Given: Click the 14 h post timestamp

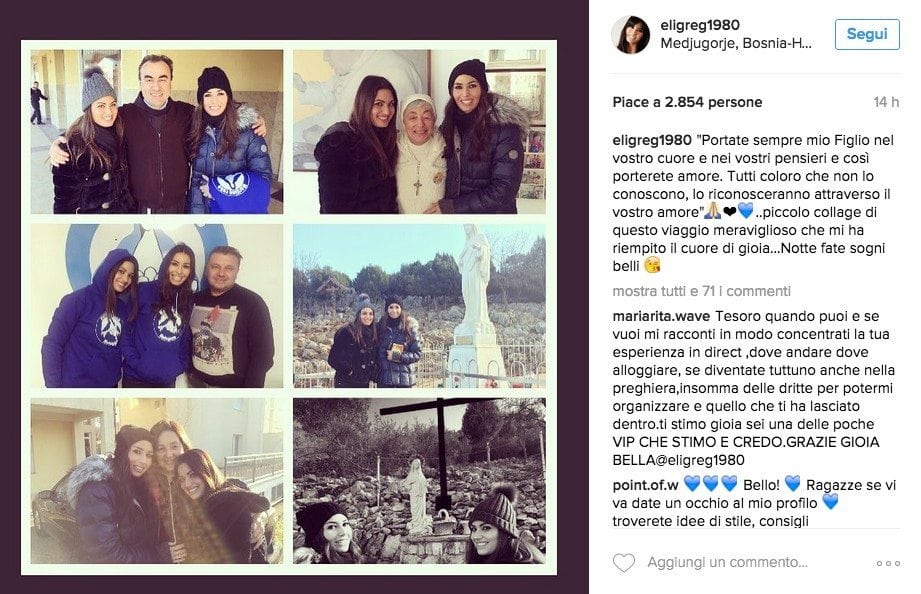Looking at the screenshot, I should 886,102.
